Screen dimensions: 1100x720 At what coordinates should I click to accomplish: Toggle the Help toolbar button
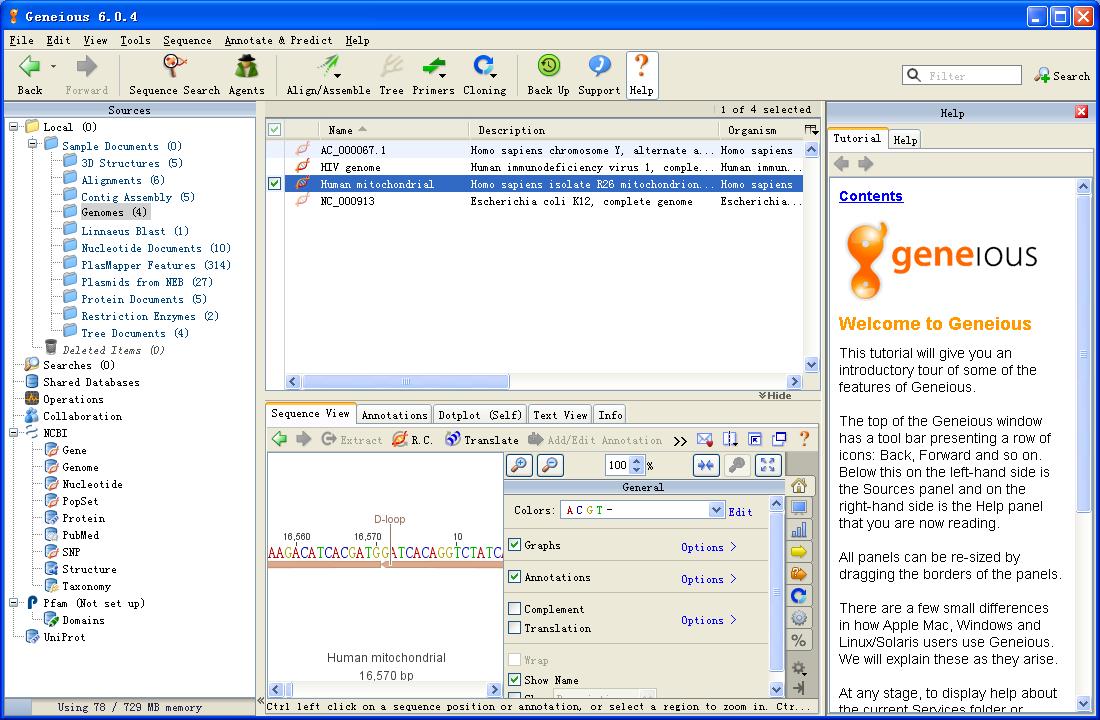point(641,75)
